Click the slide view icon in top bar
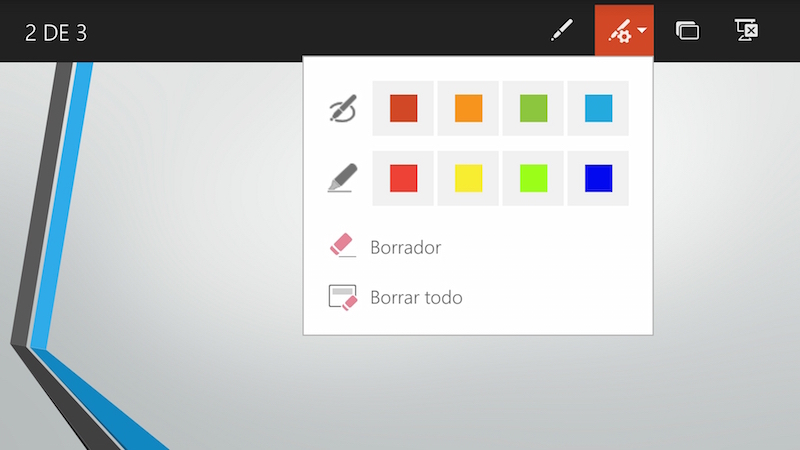 pyautogui.click(x=687, y=31)
